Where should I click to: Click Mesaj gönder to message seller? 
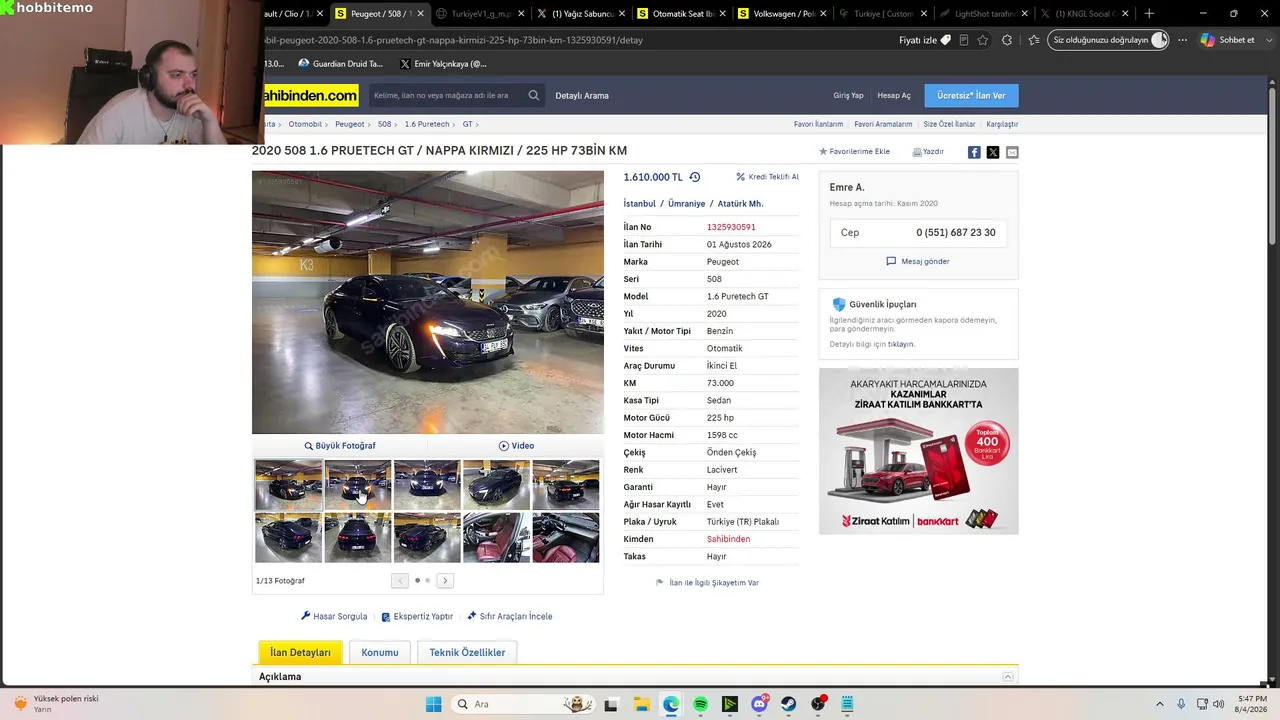[x=918, y=261]
